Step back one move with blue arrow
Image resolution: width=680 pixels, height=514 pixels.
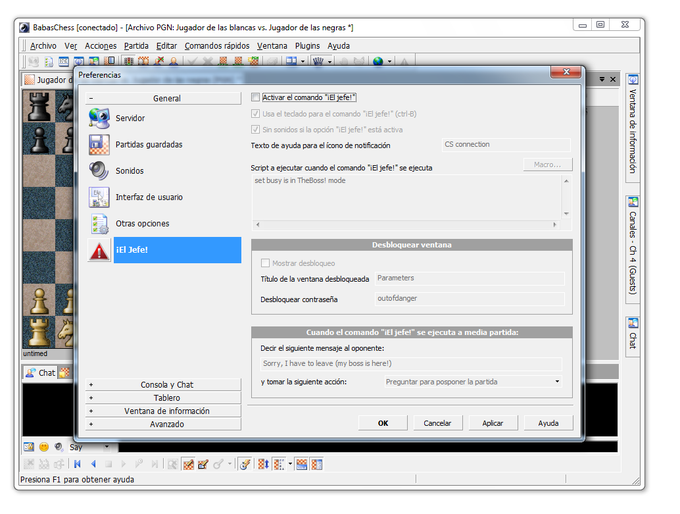point(93,464)
